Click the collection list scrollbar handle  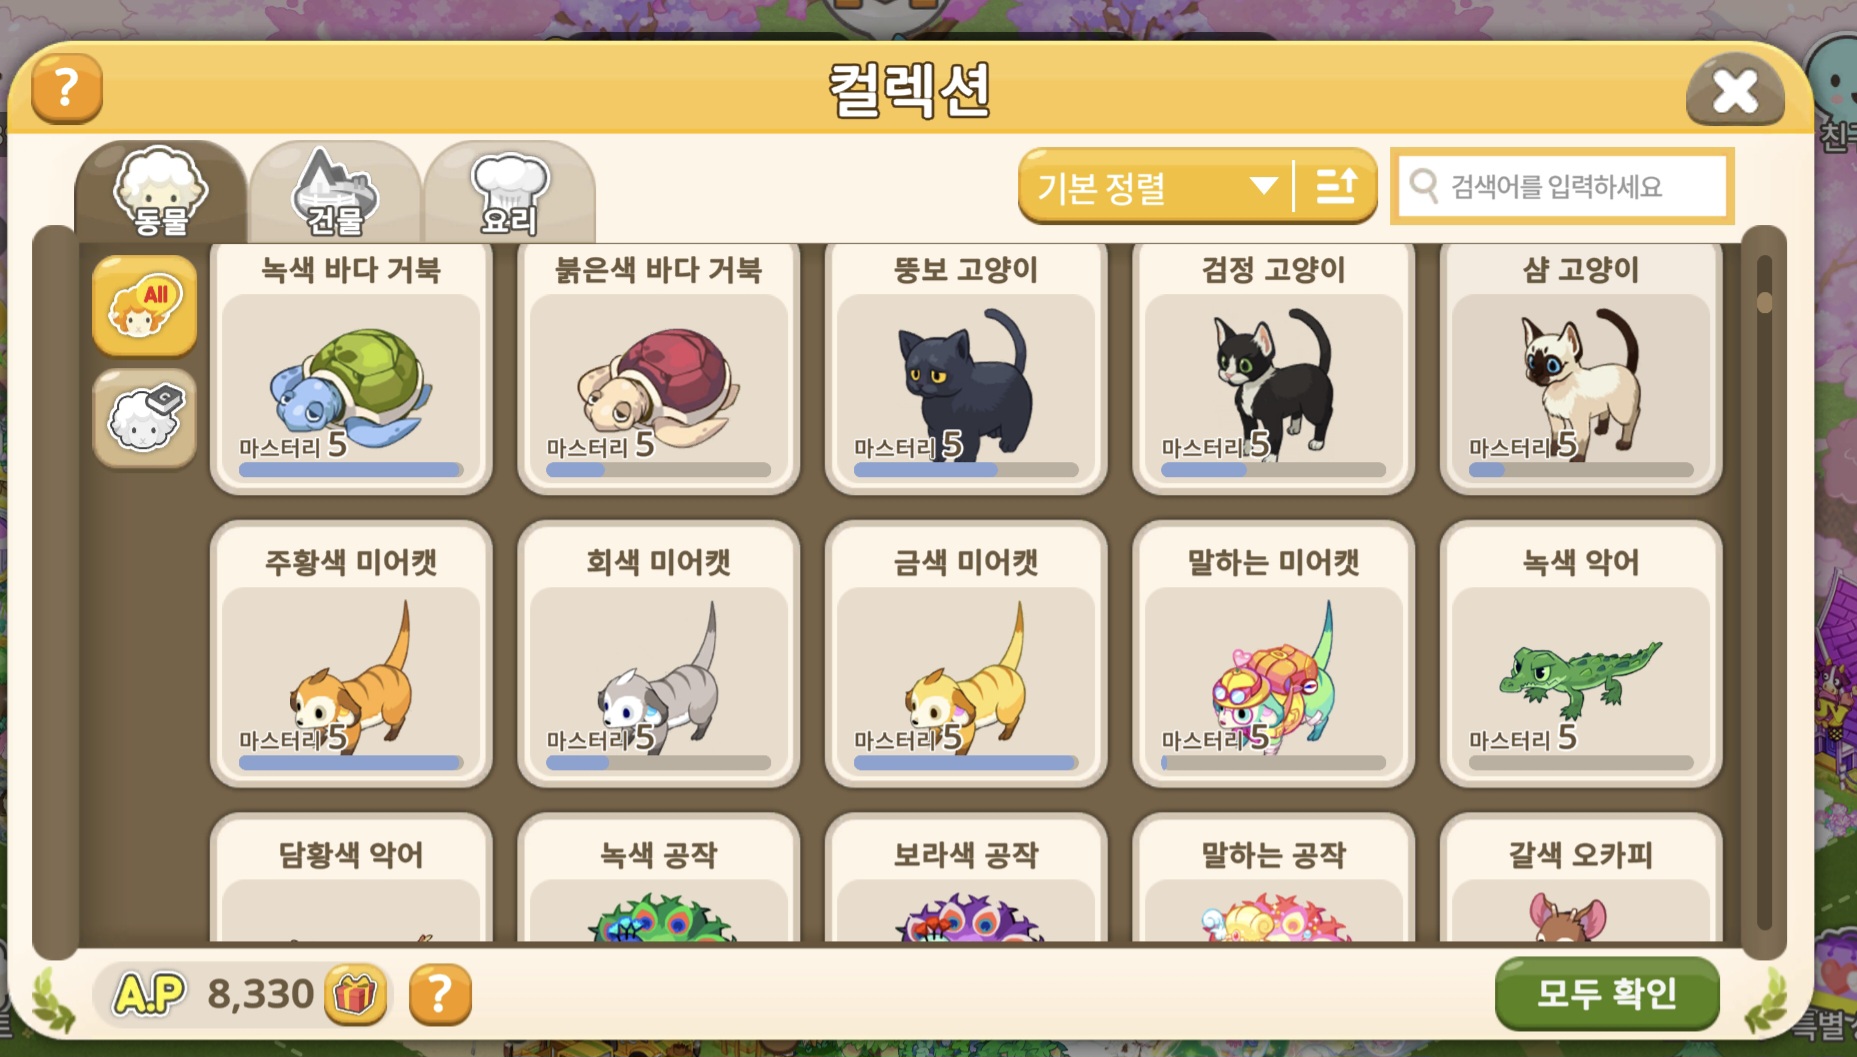click(x=1764, y=302)
